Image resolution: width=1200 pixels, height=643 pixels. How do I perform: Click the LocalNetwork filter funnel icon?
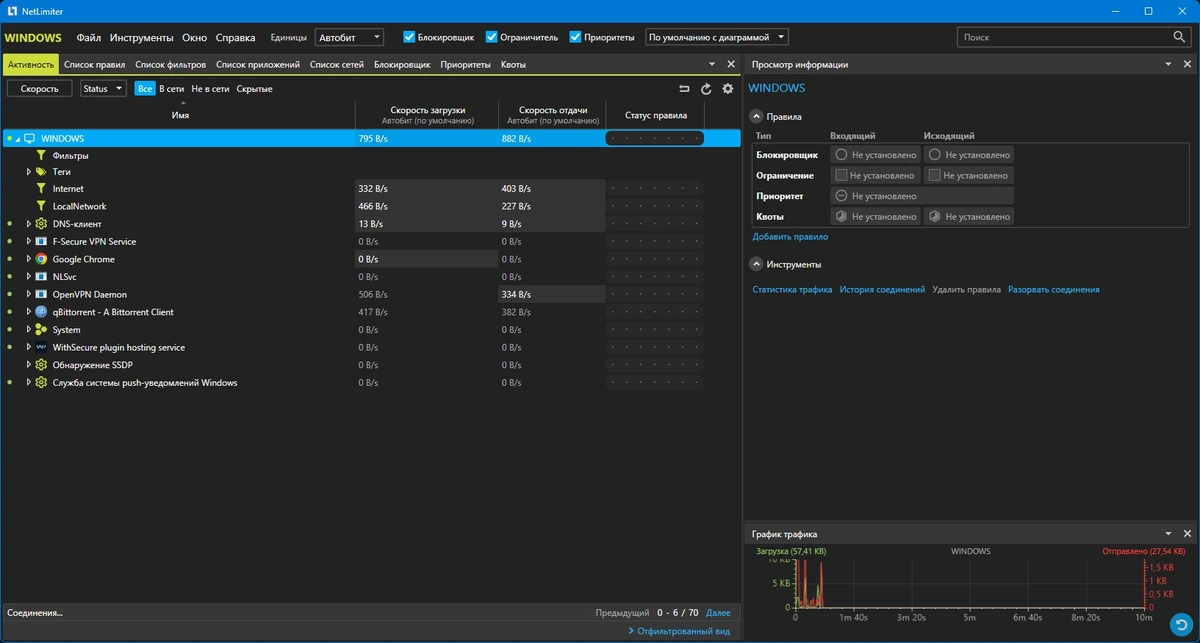[x=42, y=206]
